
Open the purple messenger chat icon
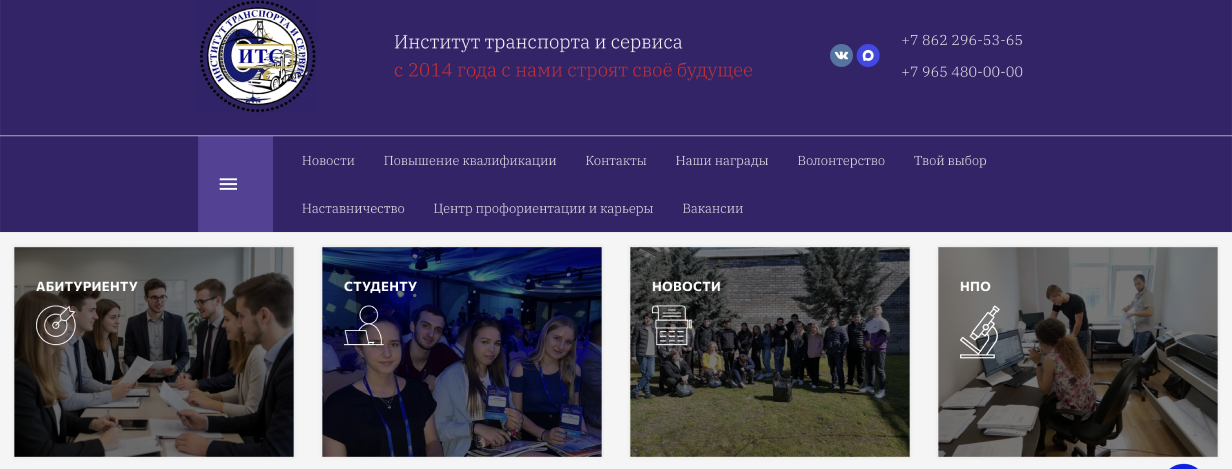868,56
